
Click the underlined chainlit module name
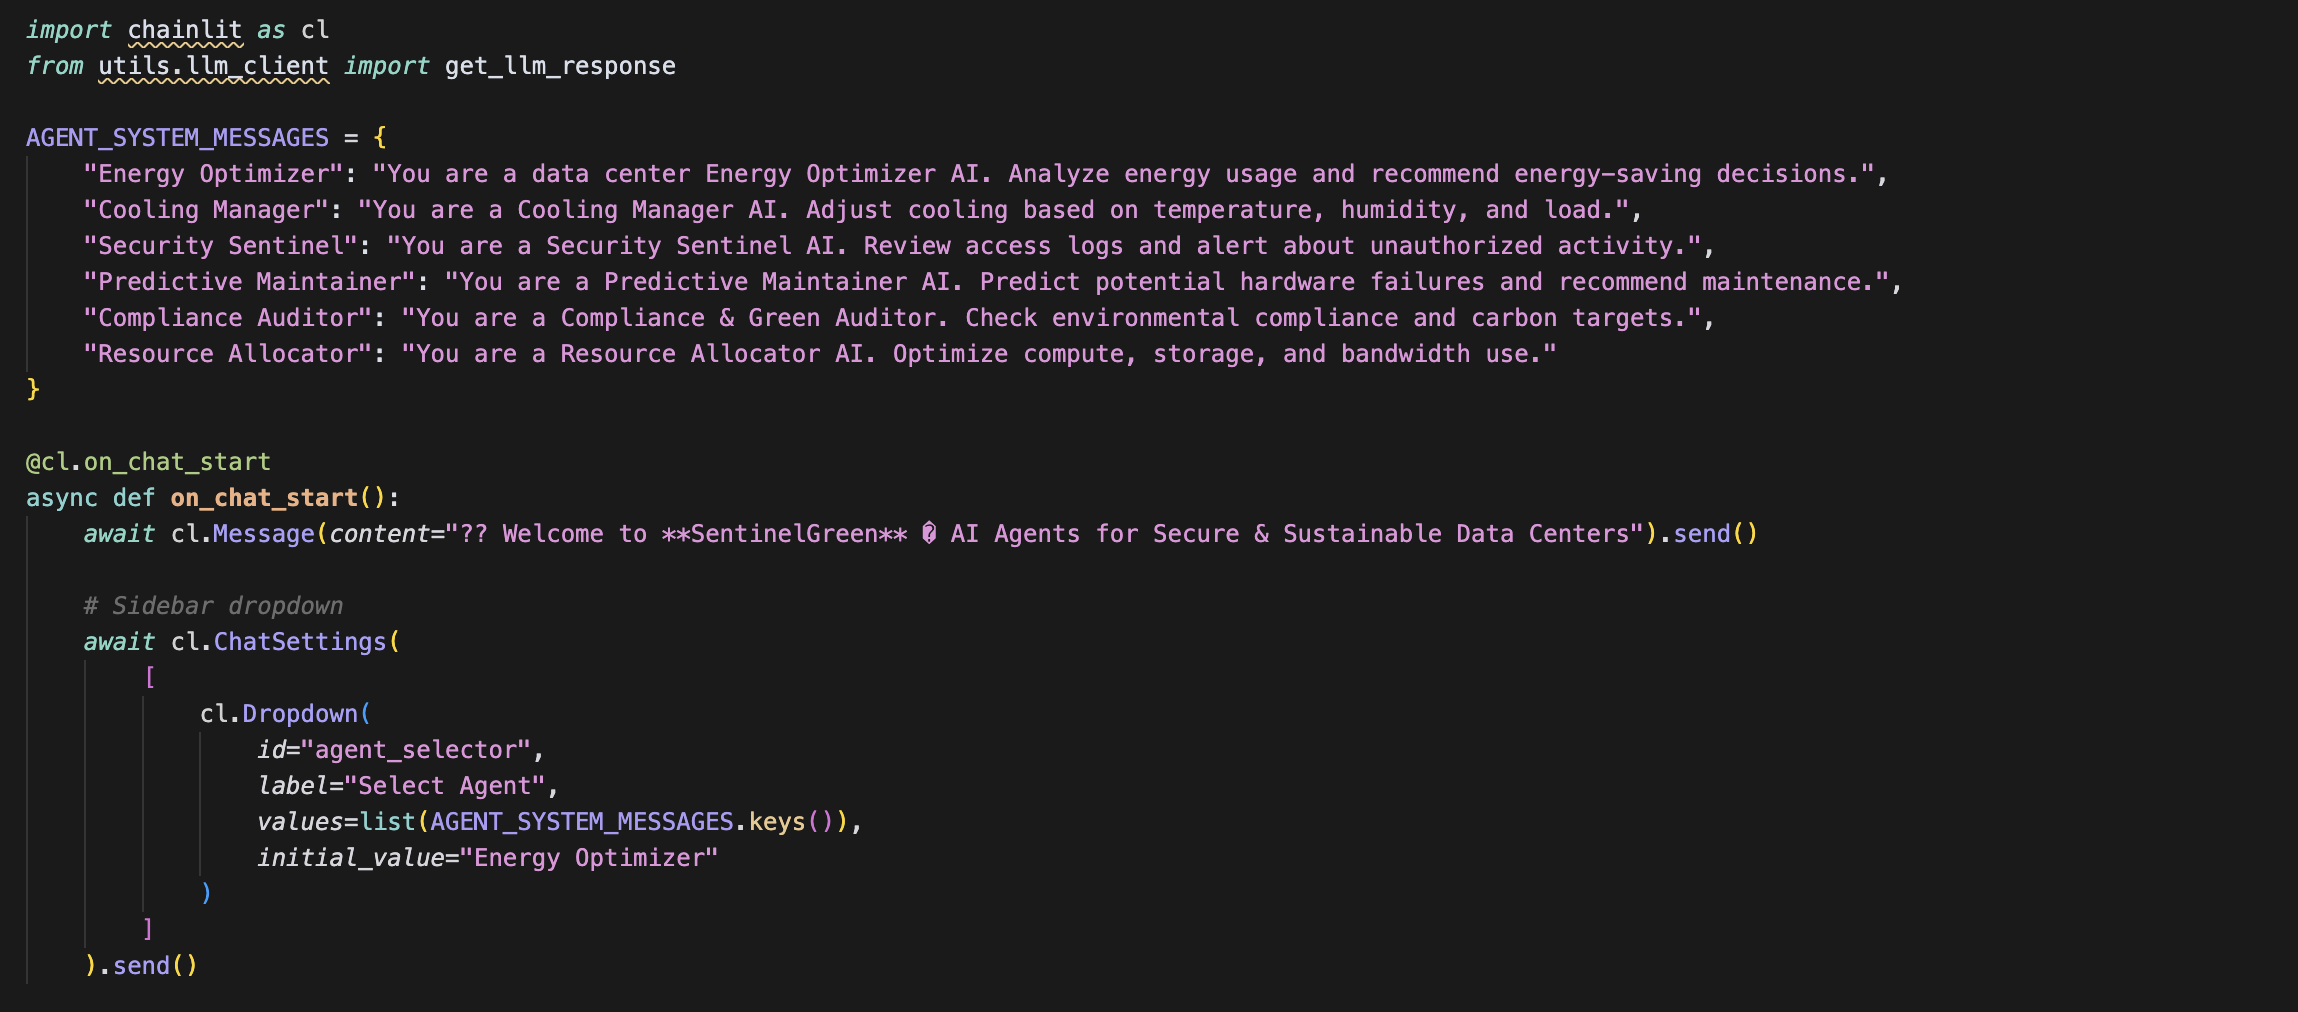tap(185, 30)
